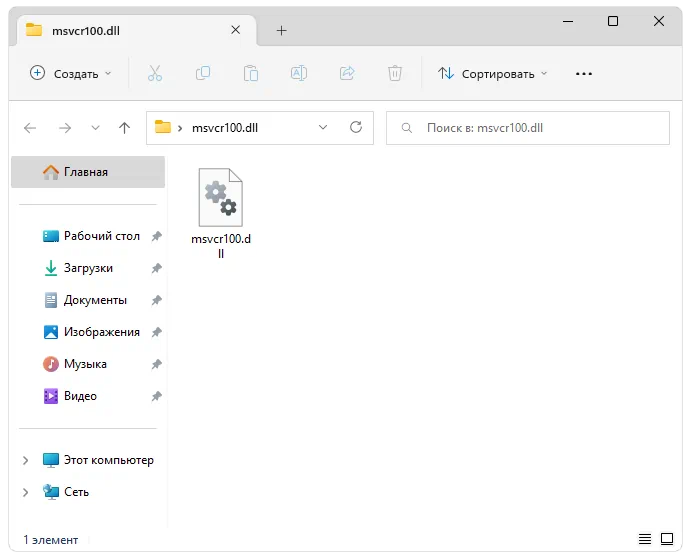Minimize the Explorer window
This screenshot has width=688, height=558.
(568, 21)
